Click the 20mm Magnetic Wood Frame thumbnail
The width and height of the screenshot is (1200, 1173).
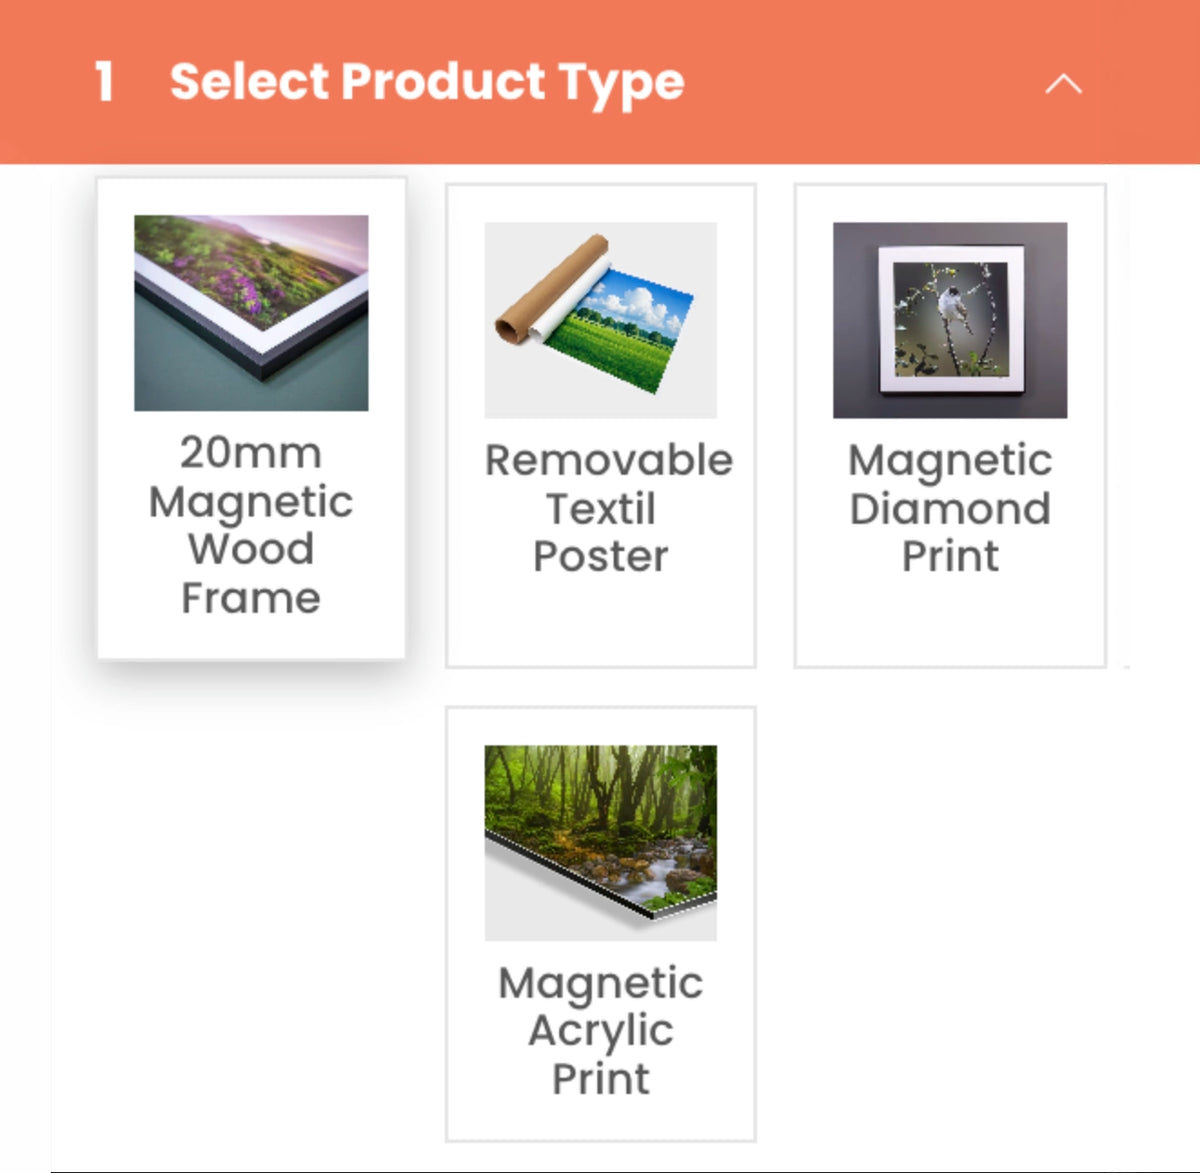click(251, 312)
